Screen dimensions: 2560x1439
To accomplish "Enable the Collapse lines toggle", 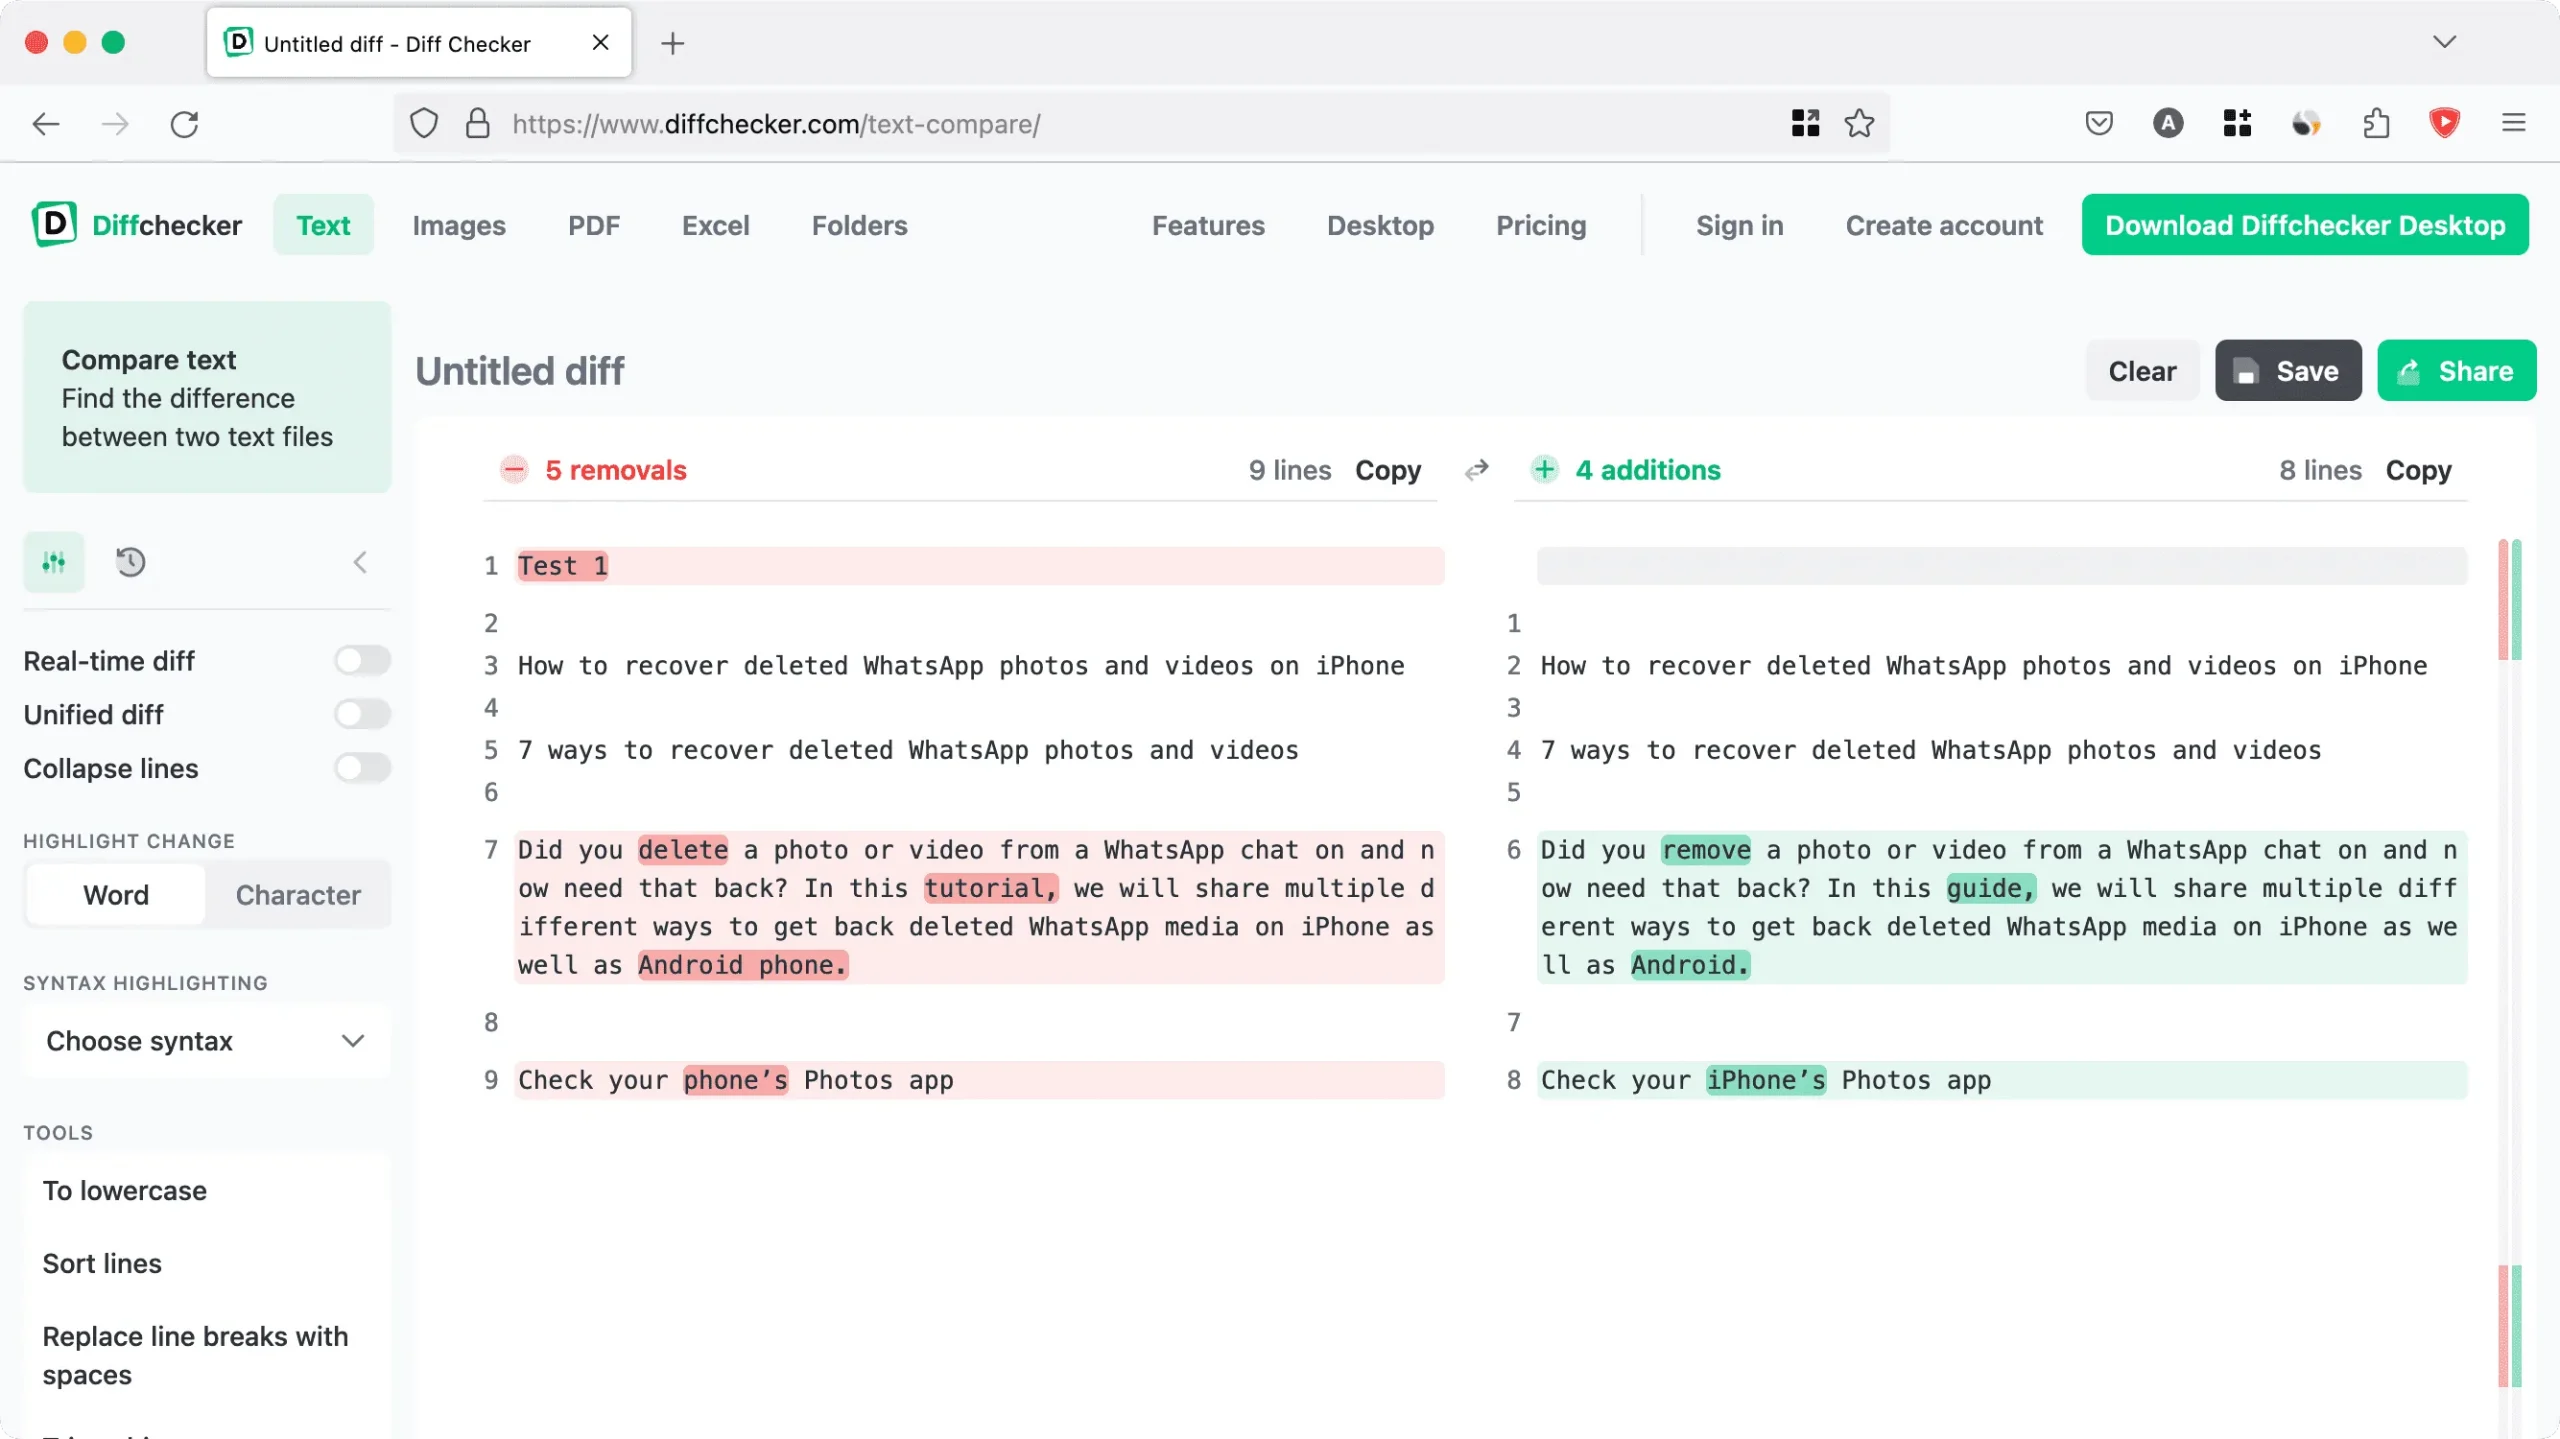I will pyautogui.click(x=360, y=767).
